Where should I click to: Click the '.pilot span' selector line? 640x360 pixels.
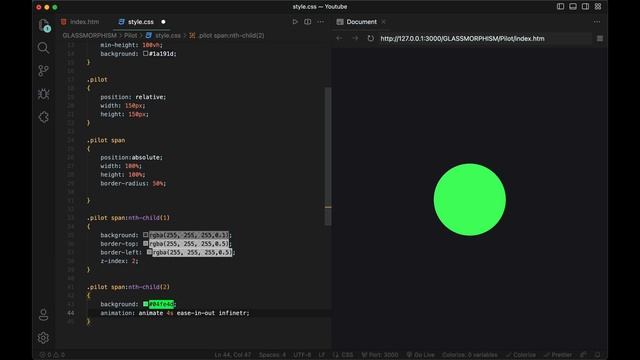[106, 140]
